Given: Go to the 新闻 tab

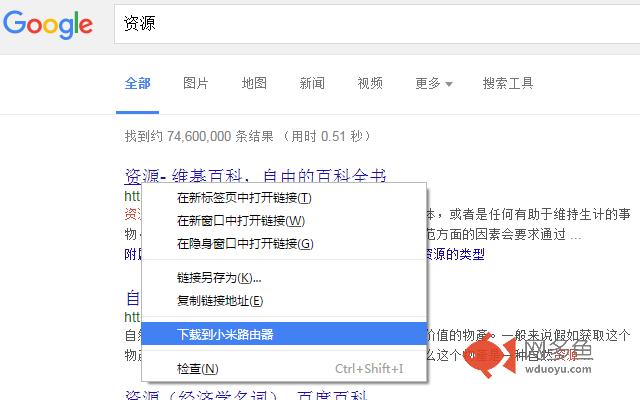Looking at the screenshot, I should 312,83.
